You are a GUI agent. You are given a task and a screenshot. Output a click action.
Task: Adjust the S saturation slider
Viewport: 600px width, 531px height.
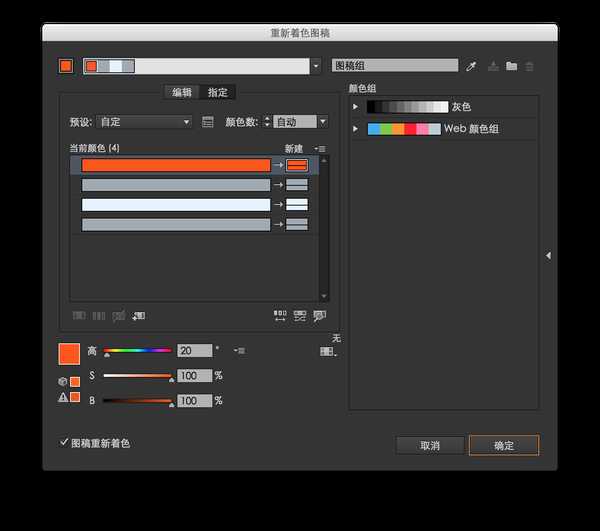click(x=137, y=376)
